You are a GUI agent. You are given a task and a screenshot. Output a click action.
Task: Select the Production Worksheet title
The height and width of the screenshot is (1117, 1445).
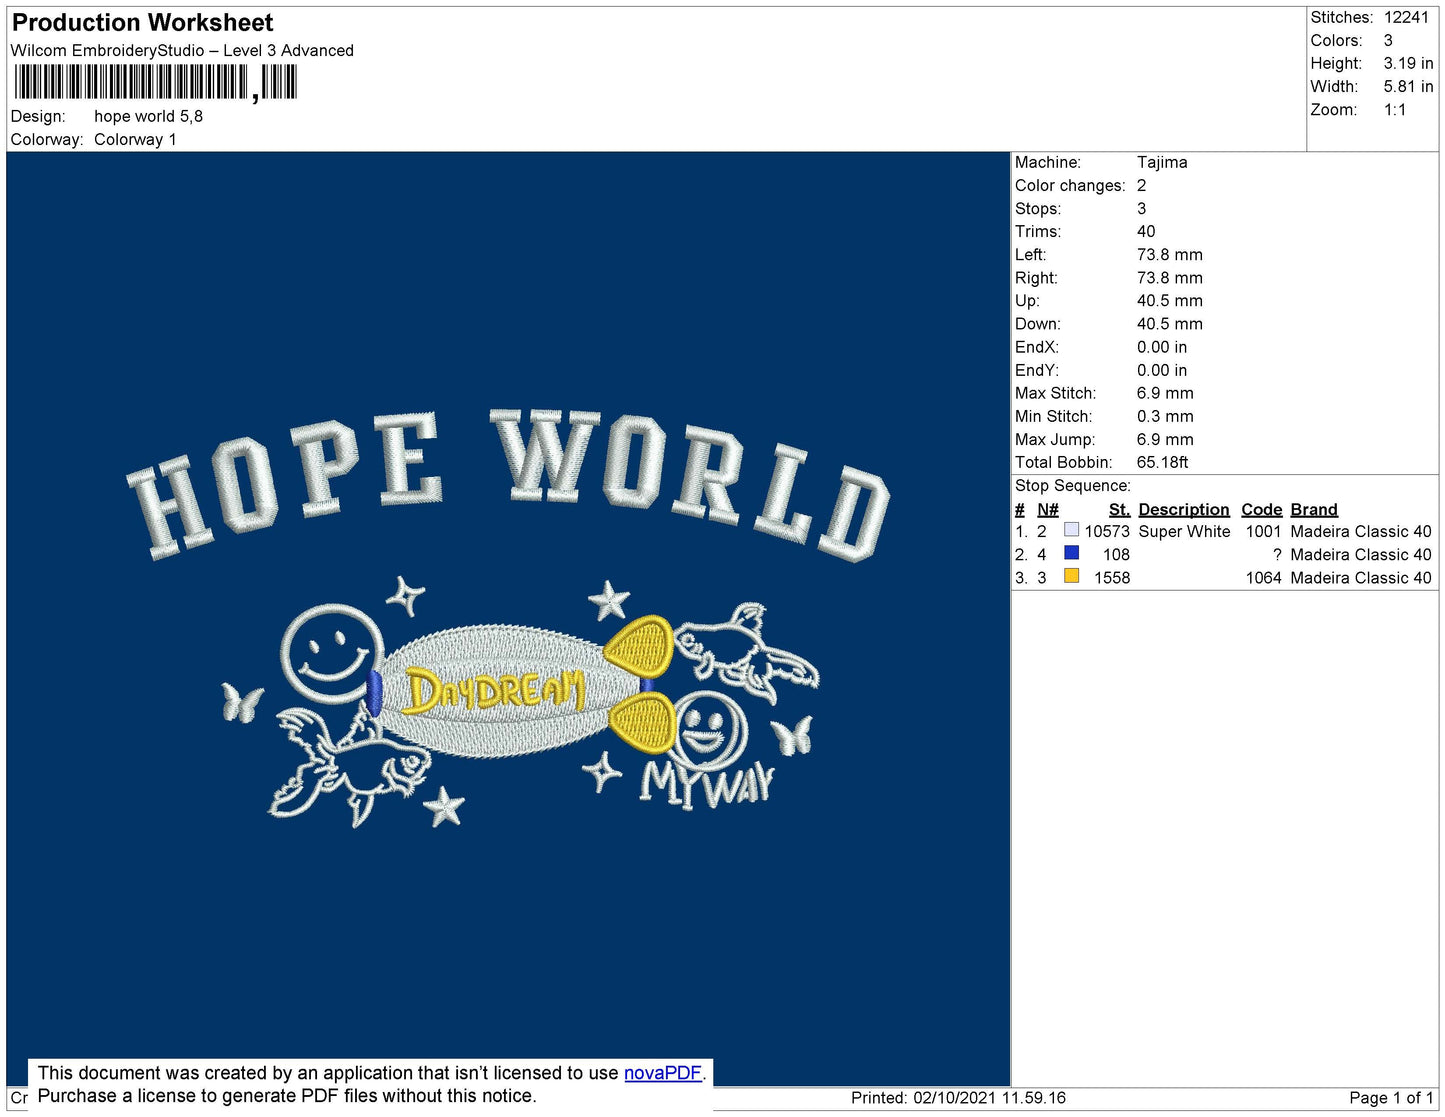point(142,23)
